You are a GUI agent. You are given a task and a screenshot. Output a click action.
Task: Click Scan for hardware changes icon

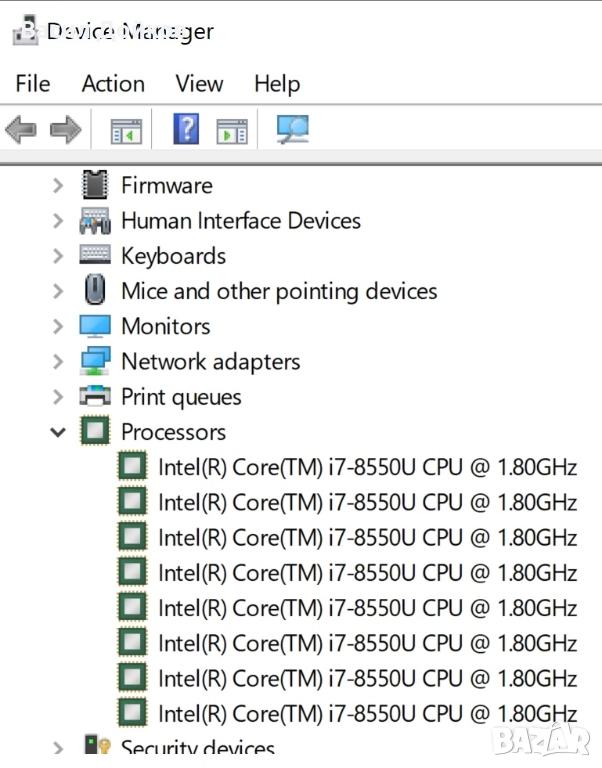(292, 129)
